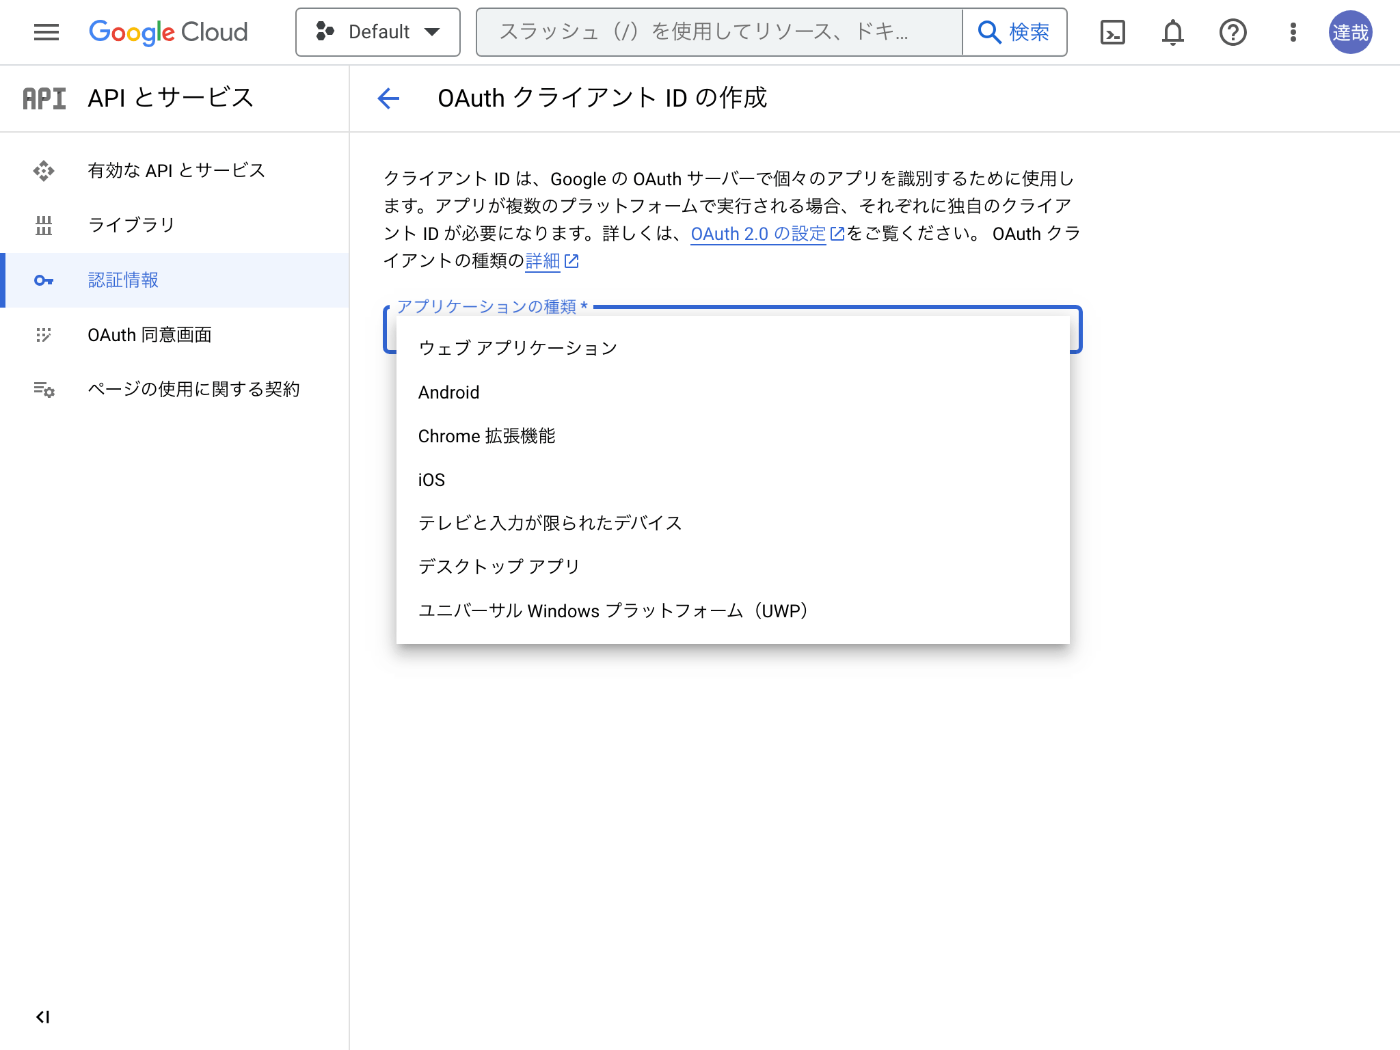This screenshot has width=1400, height=1050.
Task: Open the user account avatar 達哉
Action: point(1350,32)
